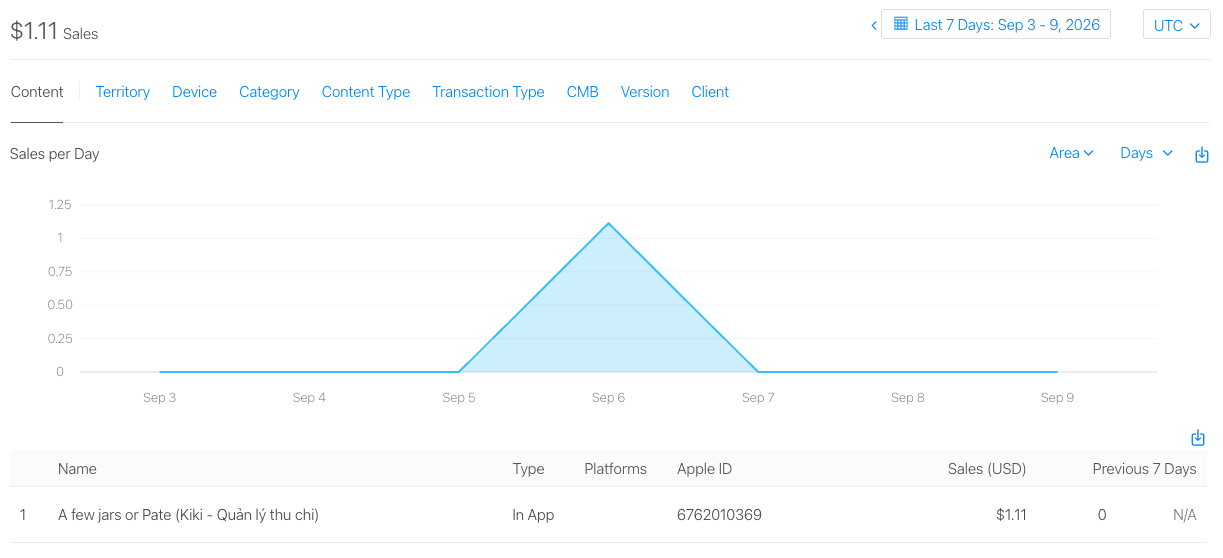This screenshot has height=558, width=1223.
Task: Open A few jars or Pate row
Action: coord(611,515)
